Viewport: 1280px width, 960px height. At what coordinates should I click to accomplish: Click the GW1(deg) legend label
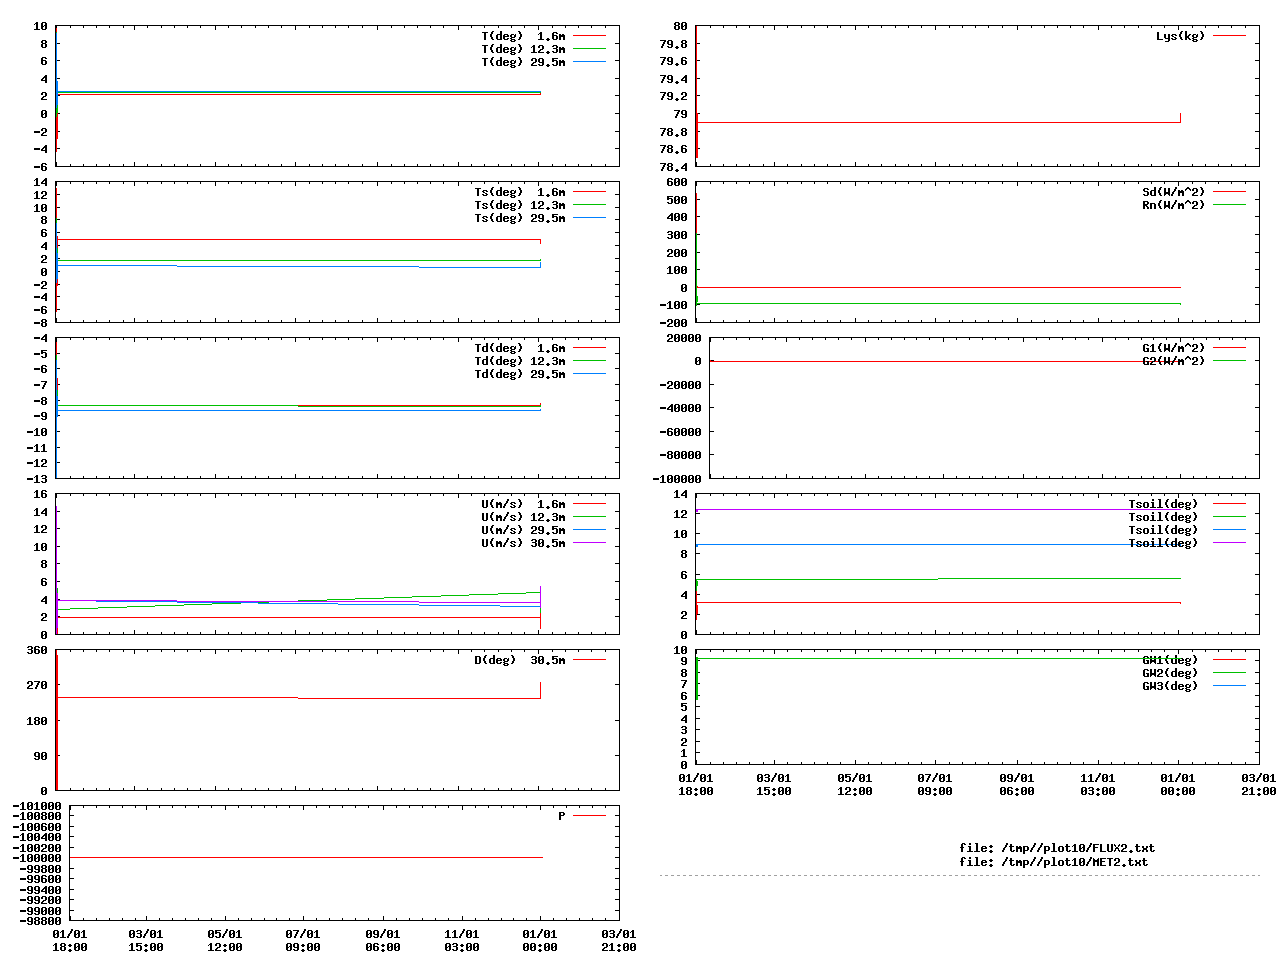click(1170, 660)
